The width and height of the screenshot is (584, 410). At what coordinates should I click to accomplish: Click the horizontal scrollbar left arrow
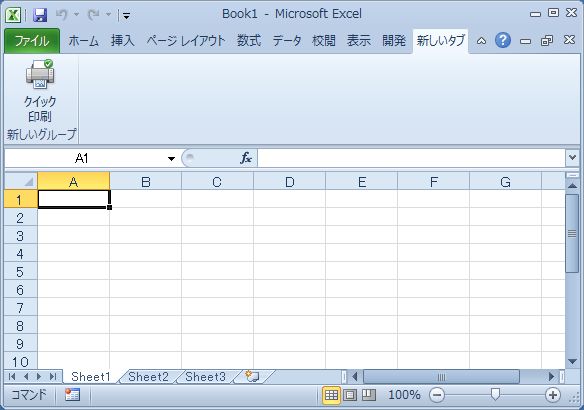click(354, 376)
